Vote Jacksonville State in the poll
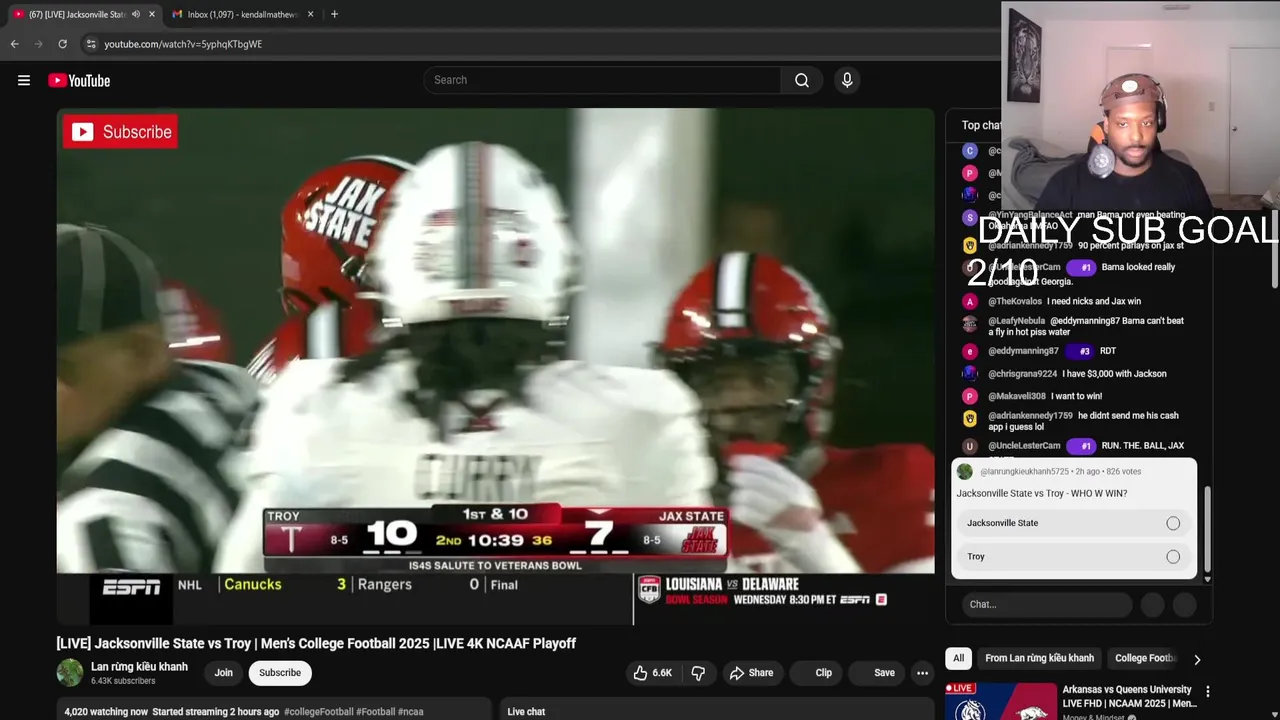The height and width of the screenshot is (720, 1280). pos(1073,523)
